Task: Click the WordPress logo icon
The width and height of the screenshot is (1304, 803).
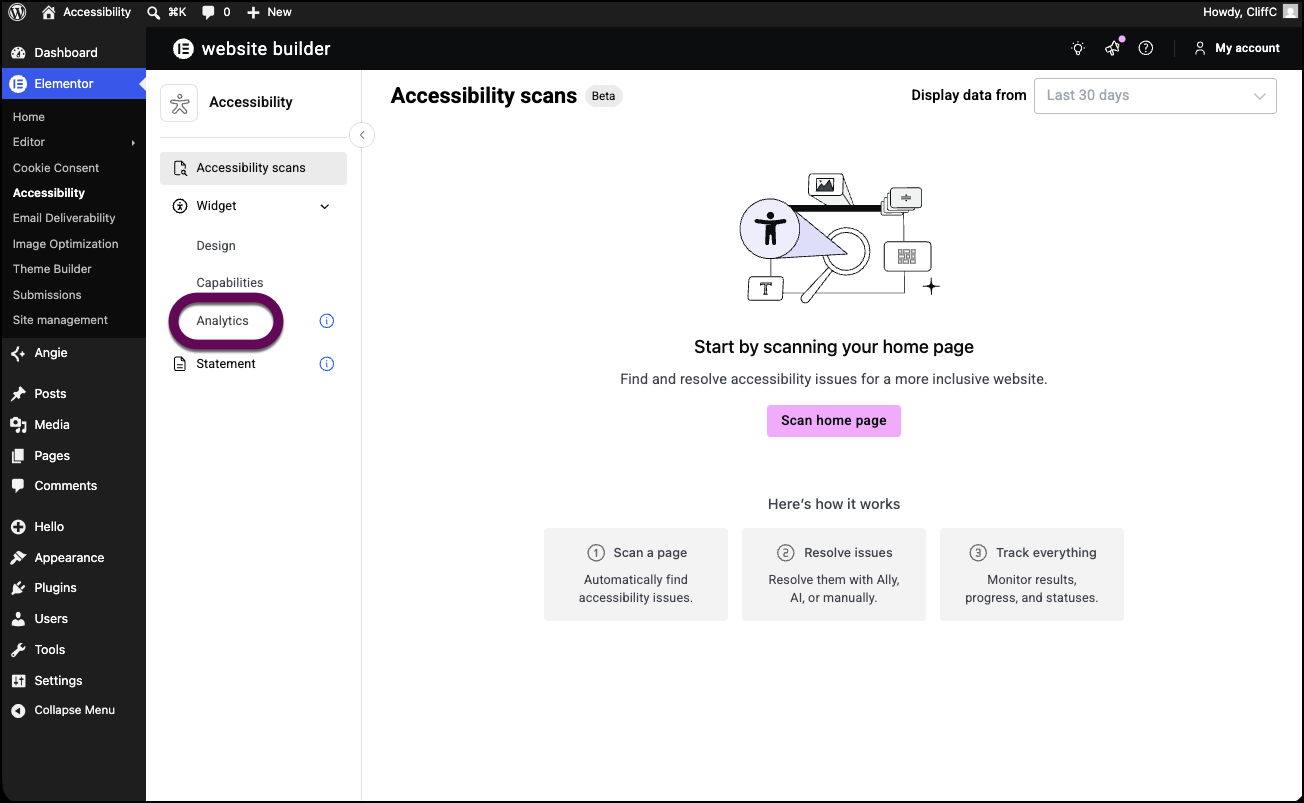Action: coord(17,12)
